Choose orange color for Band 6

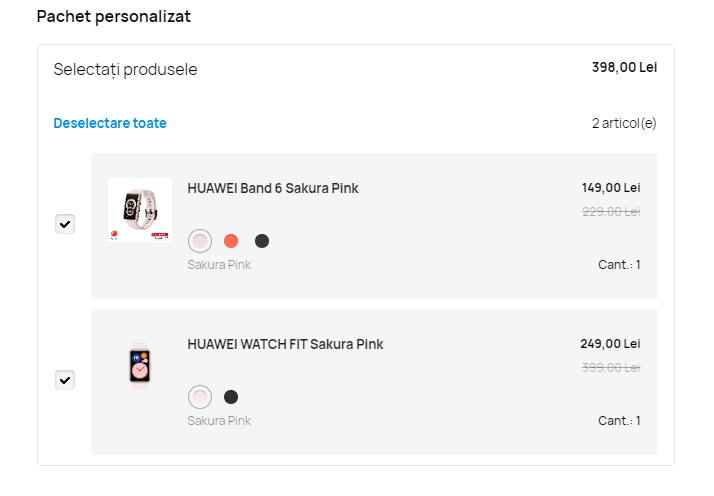pos(231,241)
